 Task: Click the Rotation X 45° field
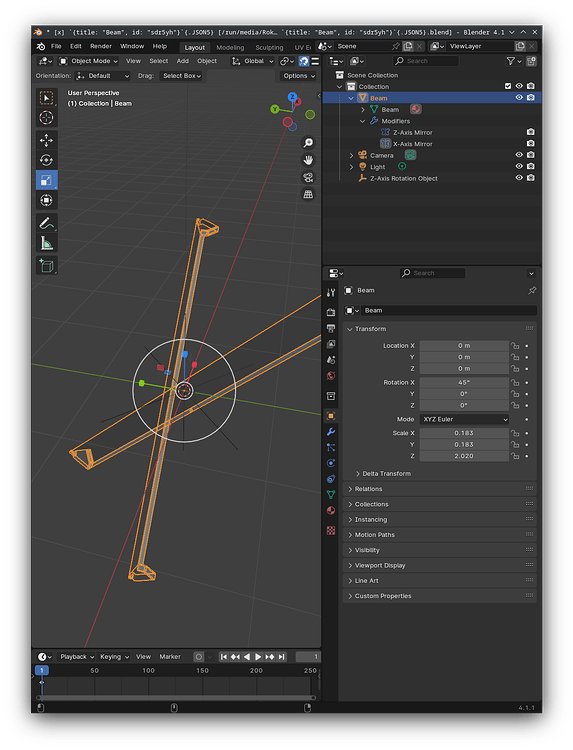pyautogui.click(x=464, y=383)
